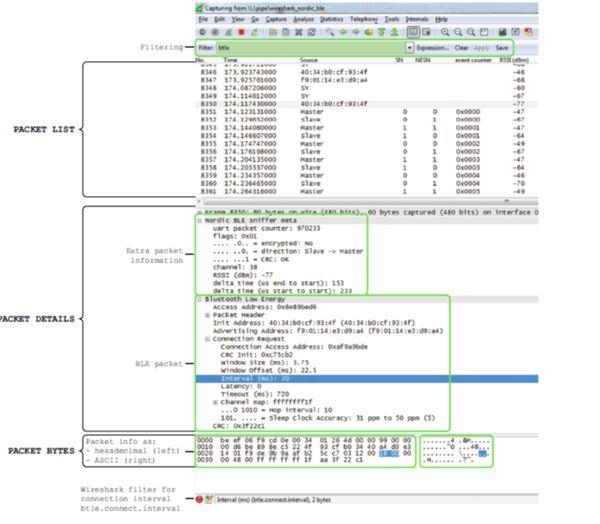Screen dimensions: 600x524
Task: Open the Telephony menu
Action: point(364,19)
